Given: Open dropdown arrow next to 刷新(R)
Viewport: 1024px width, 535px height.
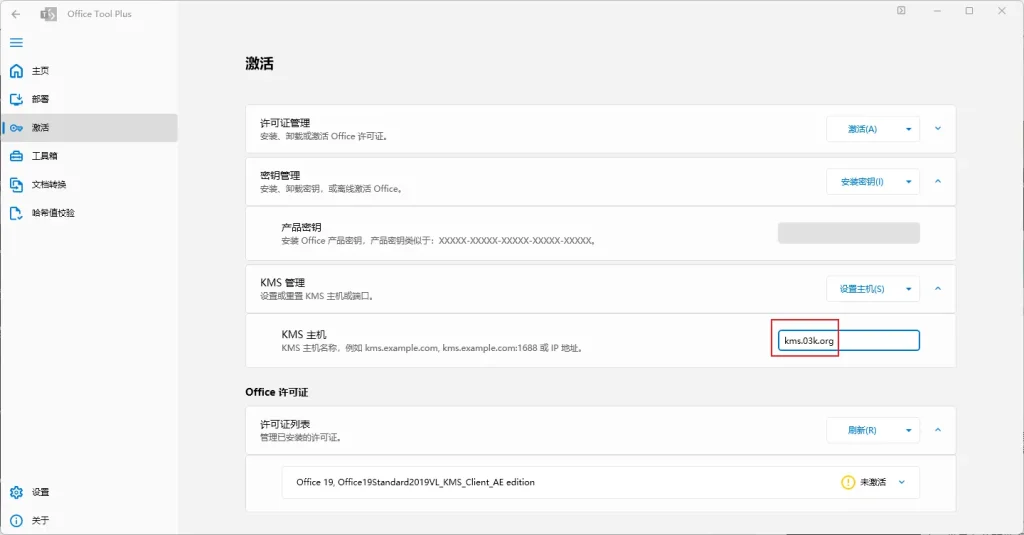Looking at the screenshot, I should (908, 430).
